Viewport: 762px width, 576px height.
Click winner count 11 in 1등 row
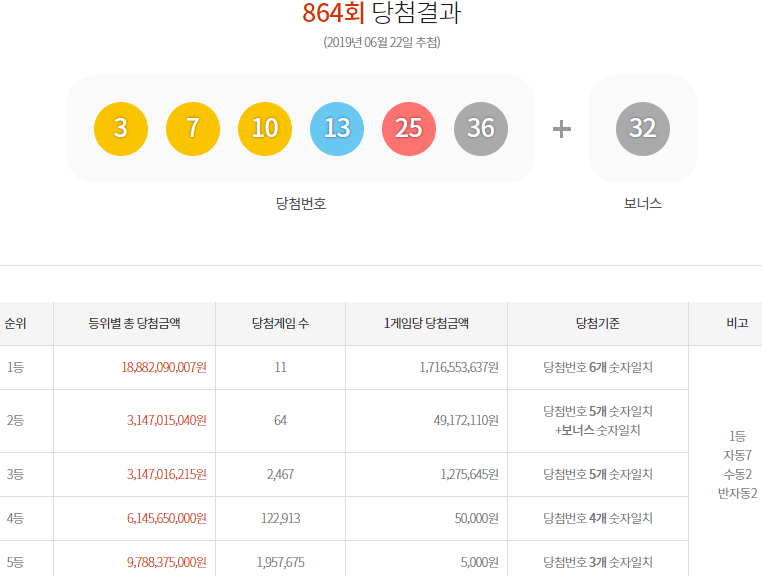coord(280,367)
